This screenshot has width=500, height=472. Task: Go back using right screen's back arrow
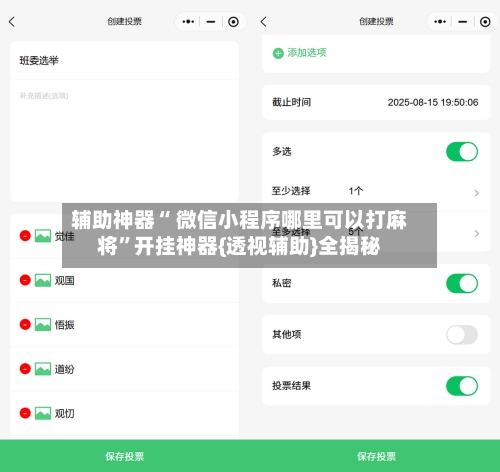264,22
